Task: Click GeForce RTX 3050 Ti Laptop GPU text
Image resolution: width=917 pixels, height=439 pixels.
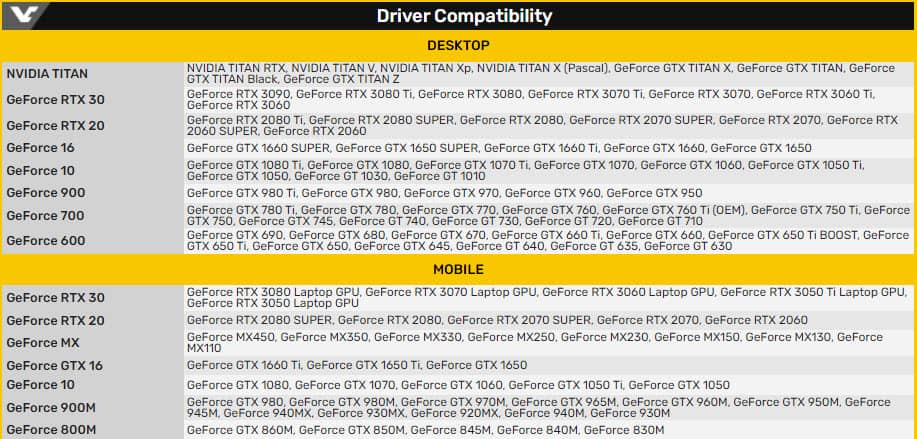Action: pos(813,292)
